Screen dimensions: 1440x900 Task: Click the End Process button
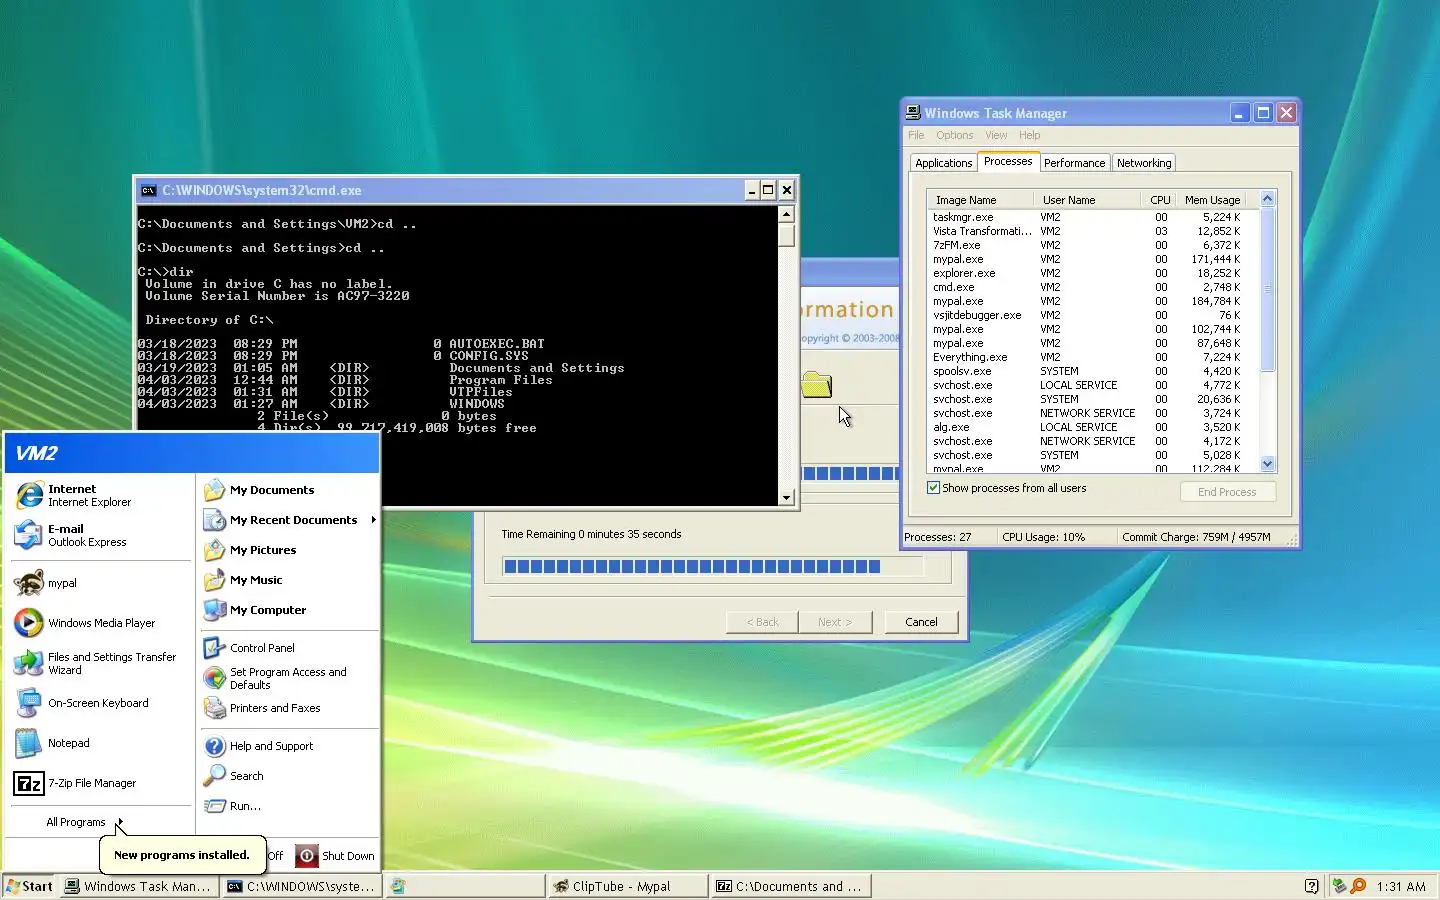point(1227,492)
